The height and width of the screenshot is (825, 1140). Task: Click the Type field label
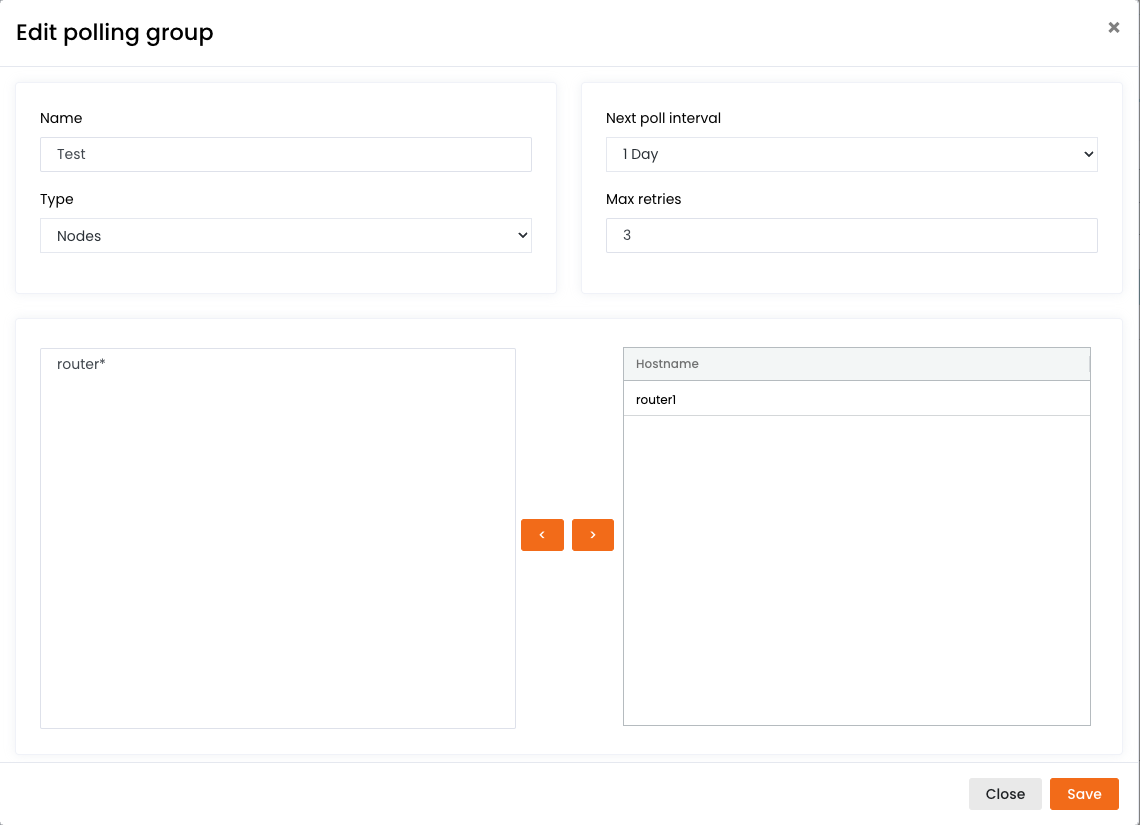57,199
